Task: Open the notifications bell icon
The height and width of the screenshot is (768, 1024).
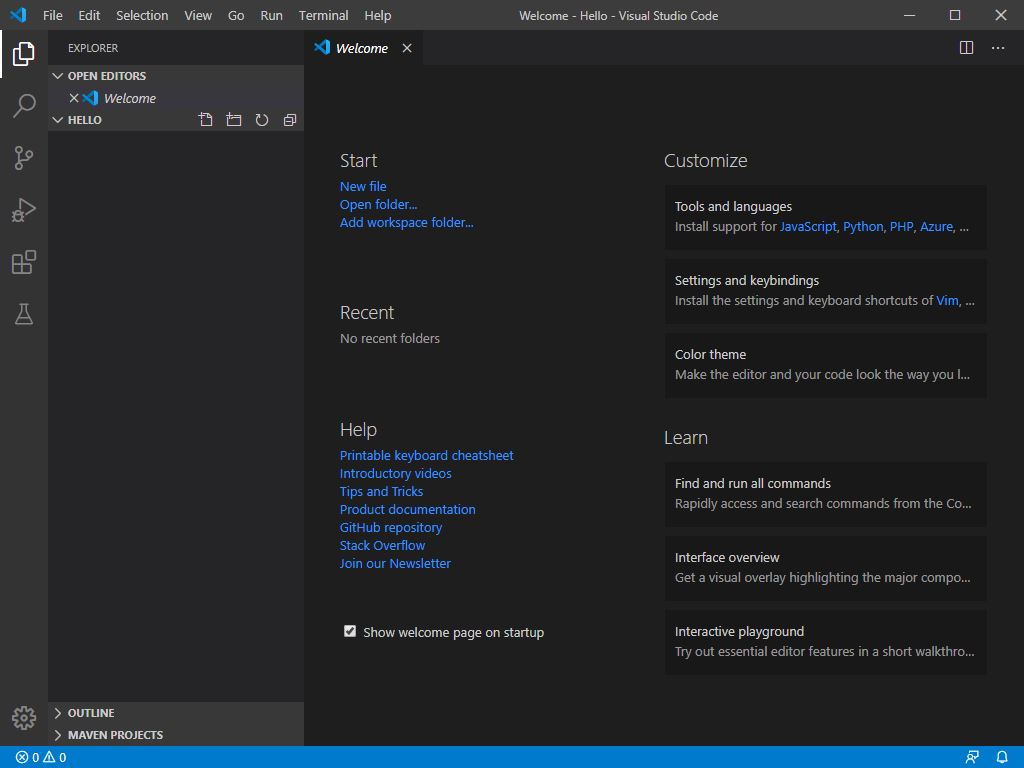Action: pos(1002,758)
